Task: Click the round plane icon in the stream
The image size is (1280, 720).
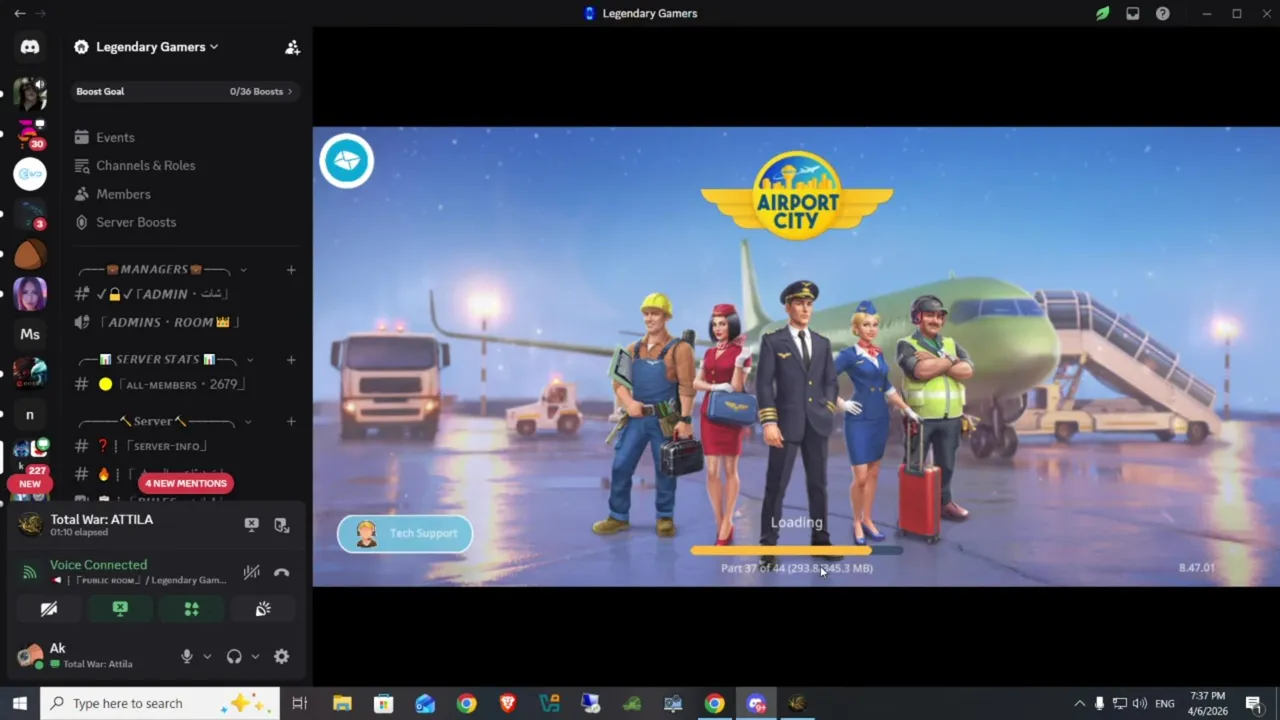Action: click(x=346, y=161)
